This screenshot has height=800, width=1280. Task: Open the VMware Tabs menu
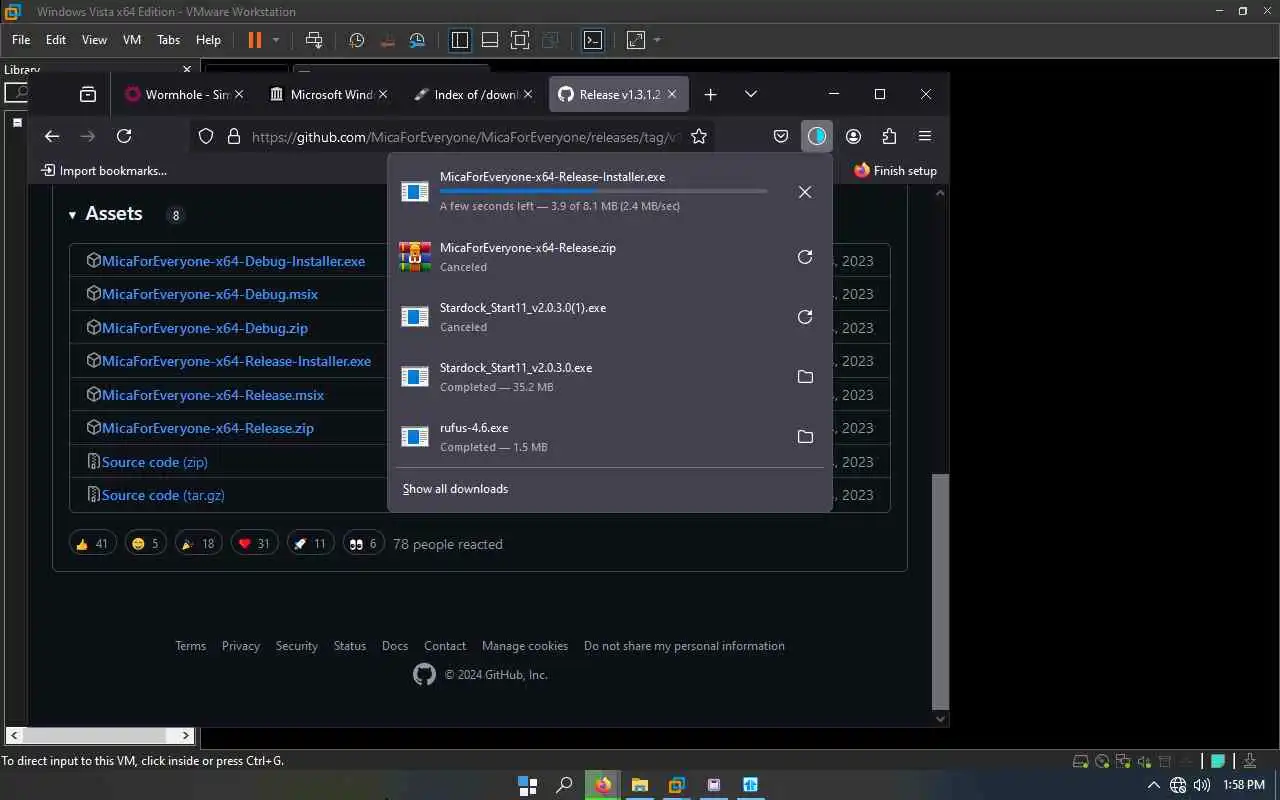168,40
